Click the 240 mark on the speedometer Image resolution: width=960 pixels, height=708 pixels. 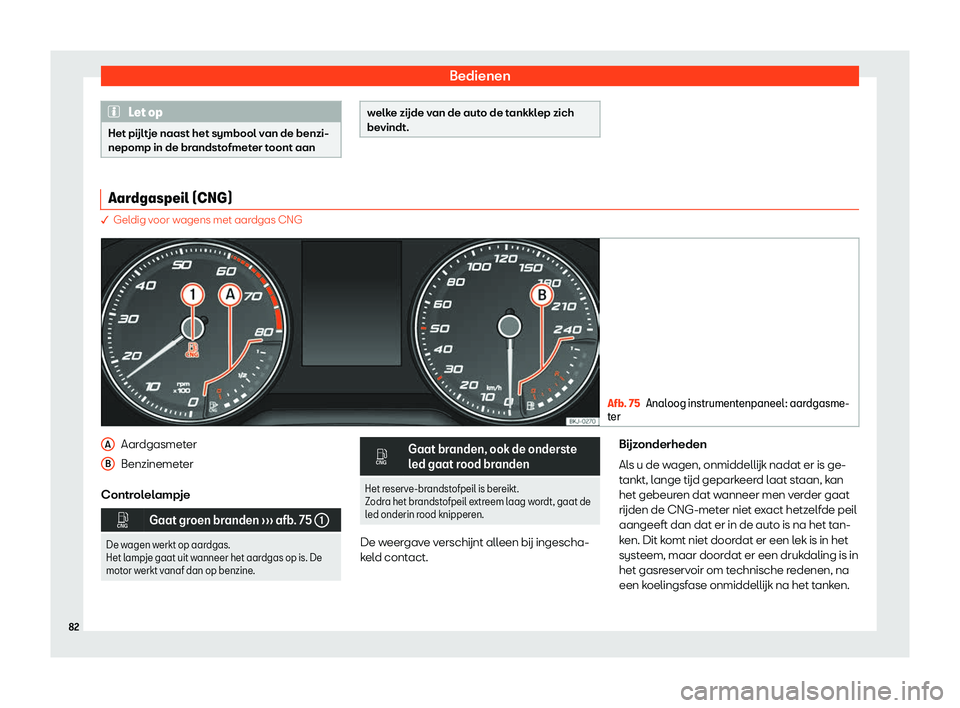pyautogui.click(x=568, y=330)
